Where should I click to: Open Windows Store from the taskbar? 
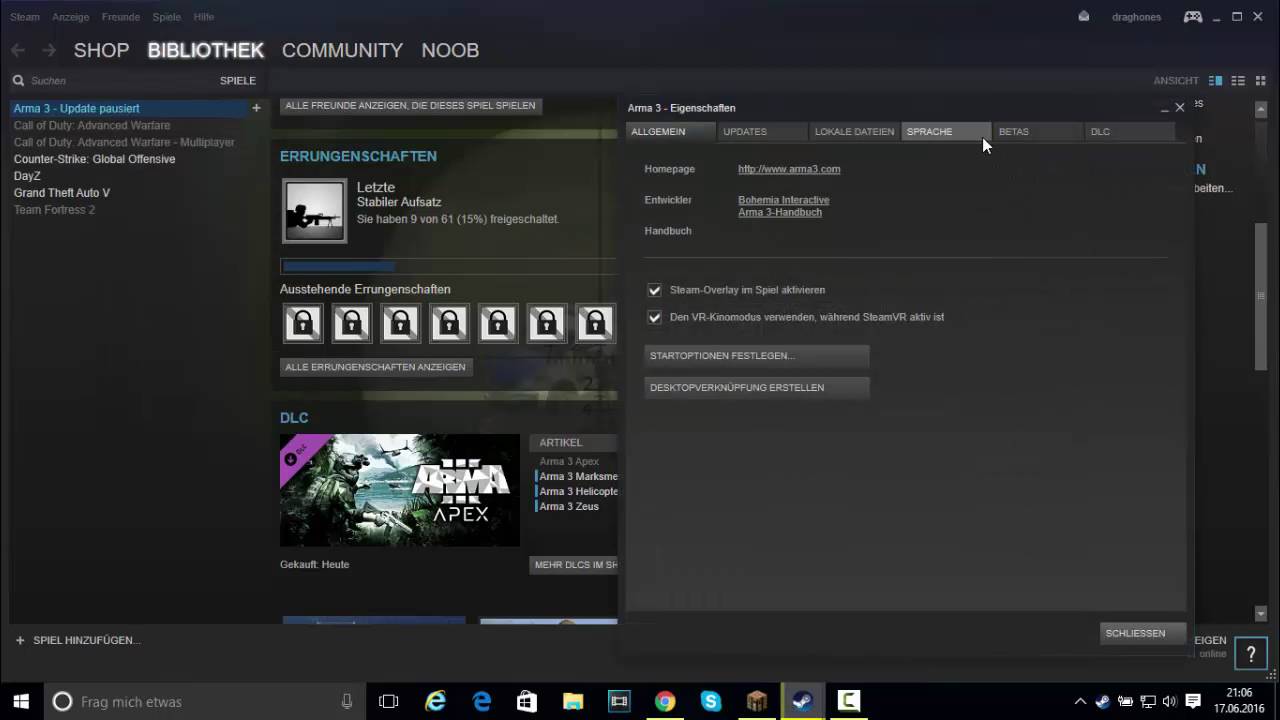tap(527, 702)
